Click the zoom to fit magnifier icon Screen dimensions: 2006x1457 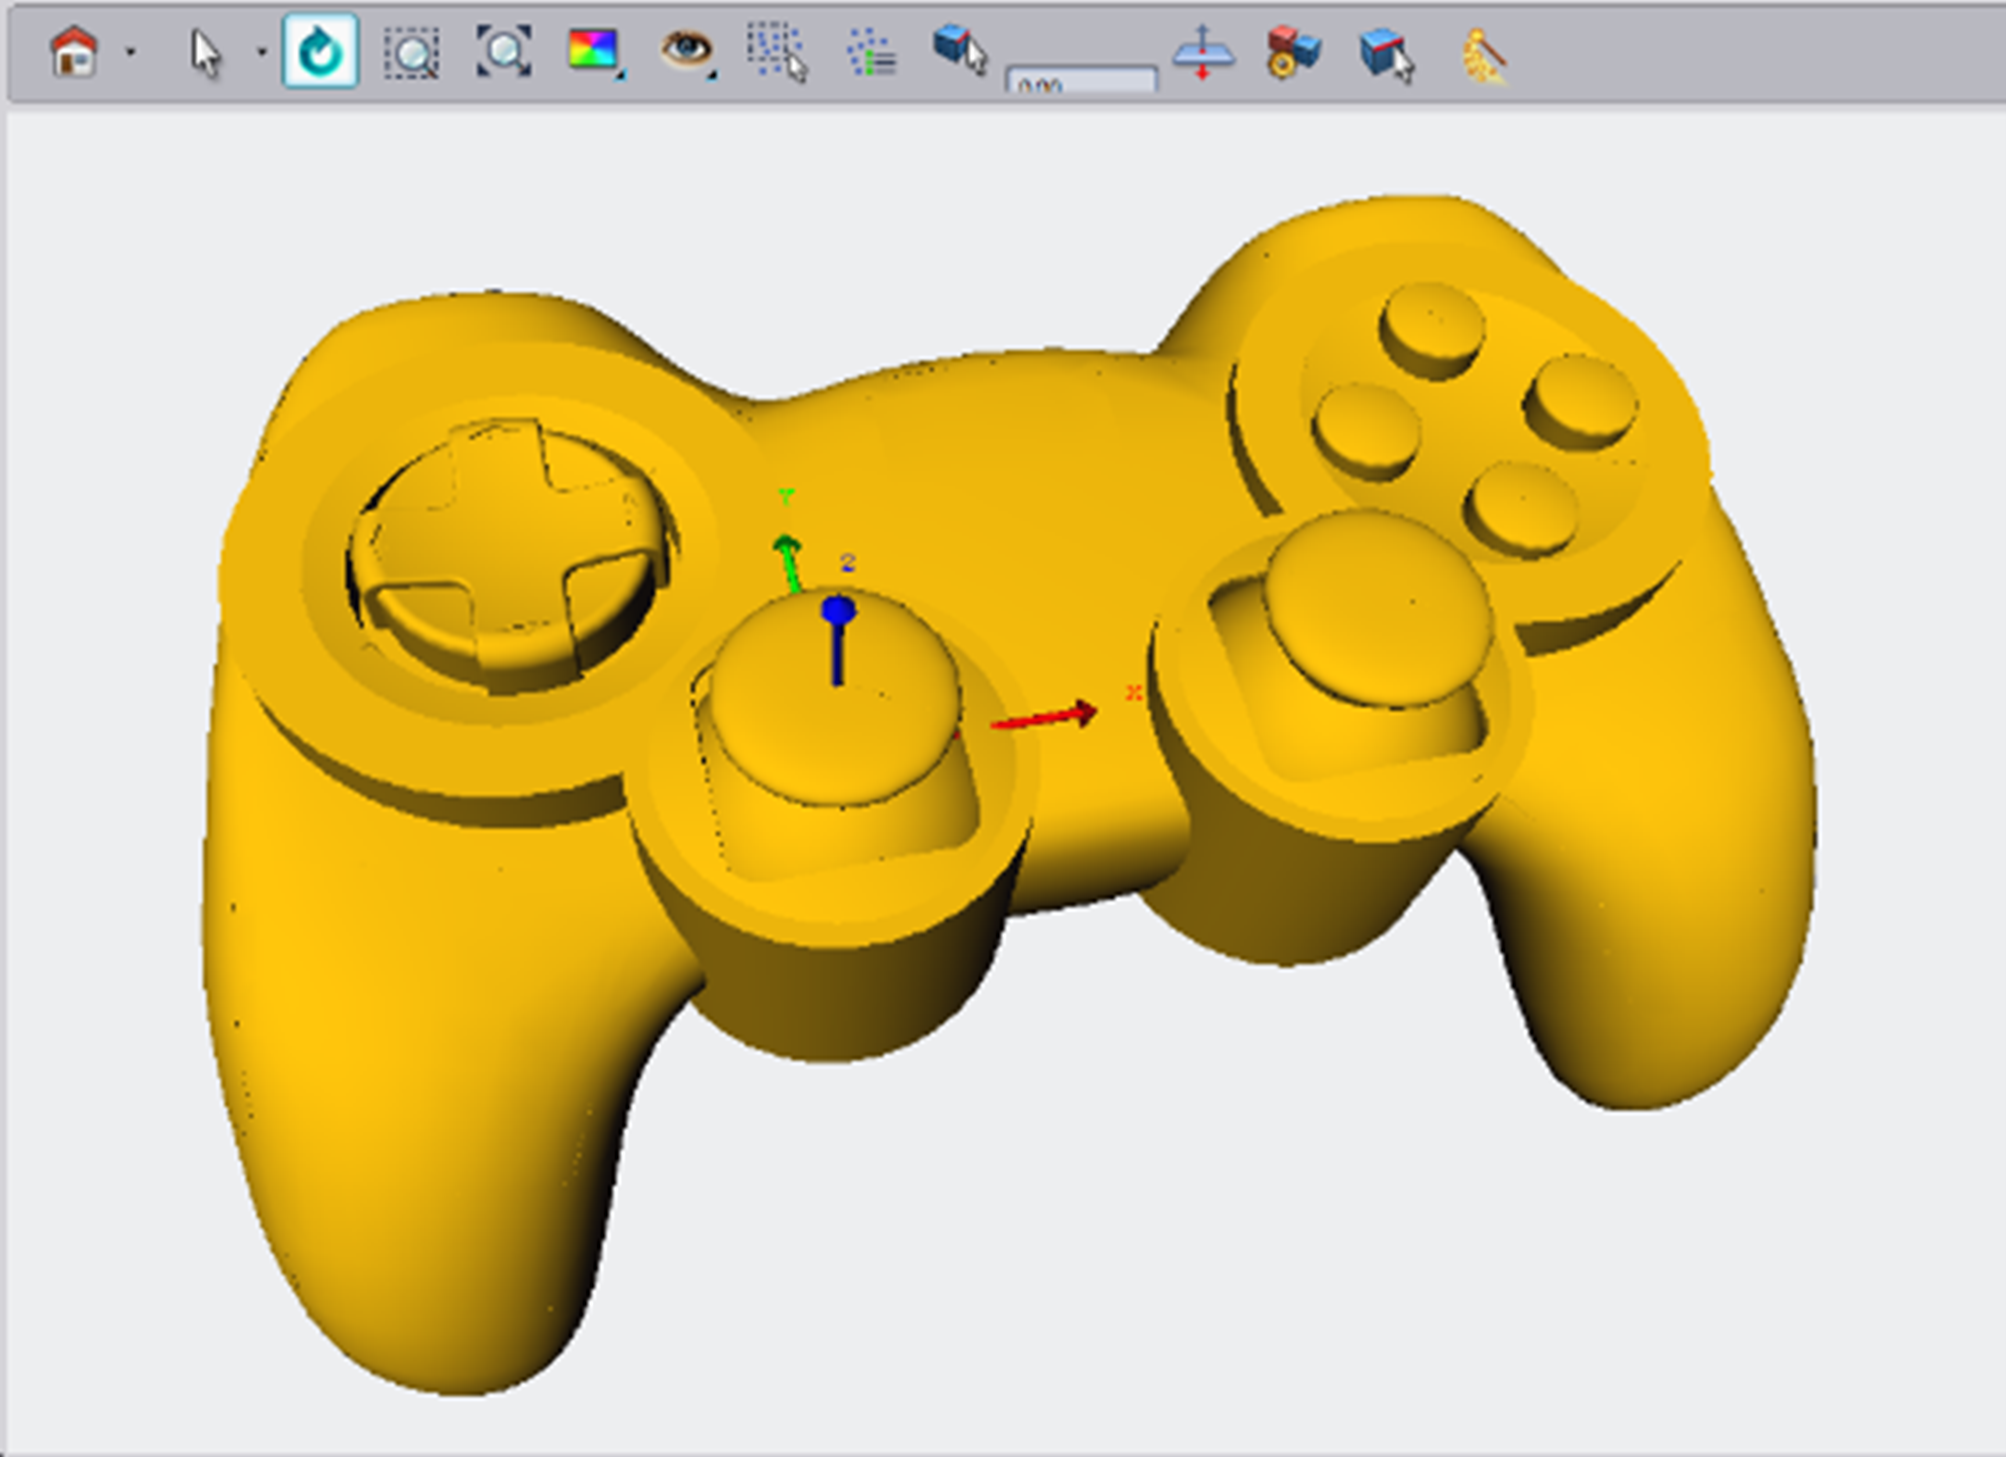tap(503, 52)
